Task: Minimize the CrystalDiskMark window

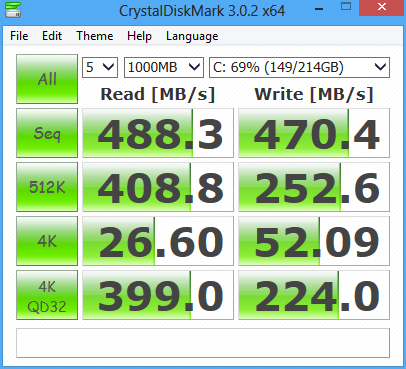Action: [x=319, y=8]
